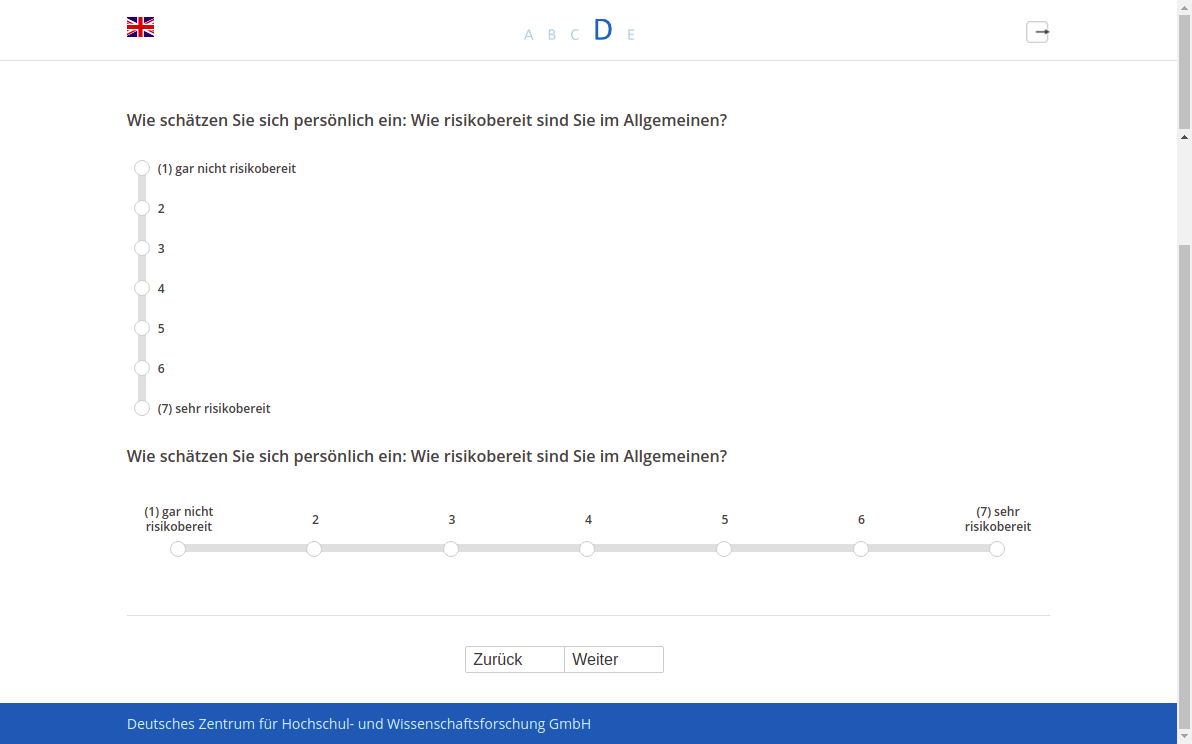
Task: Switch language using the UK flag icon
Action: point(141,27)
